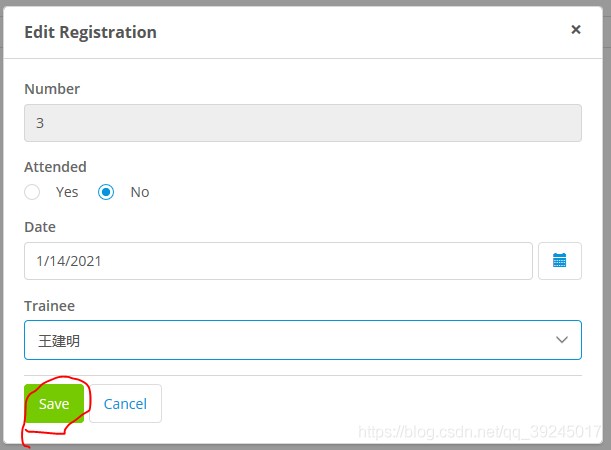The width and height of the screenshot is (611, 450).
Task: Select the No attended option
Action: tap(106, 192)
